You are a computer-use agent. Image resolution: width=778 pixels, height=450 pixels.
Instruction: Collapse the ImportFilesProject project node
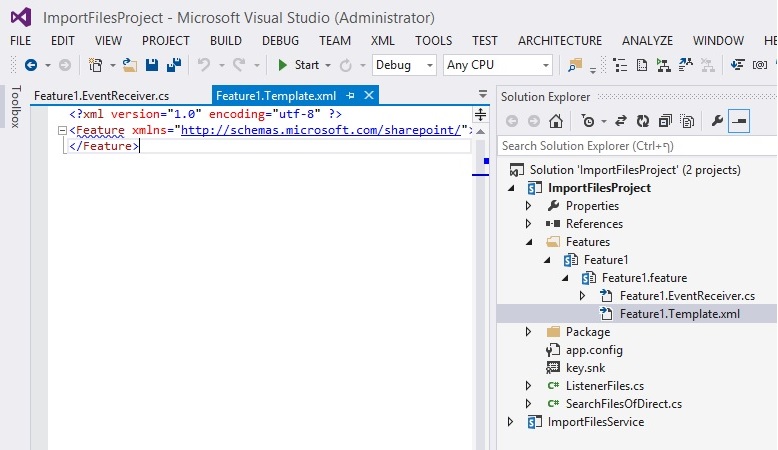[511, 189]
